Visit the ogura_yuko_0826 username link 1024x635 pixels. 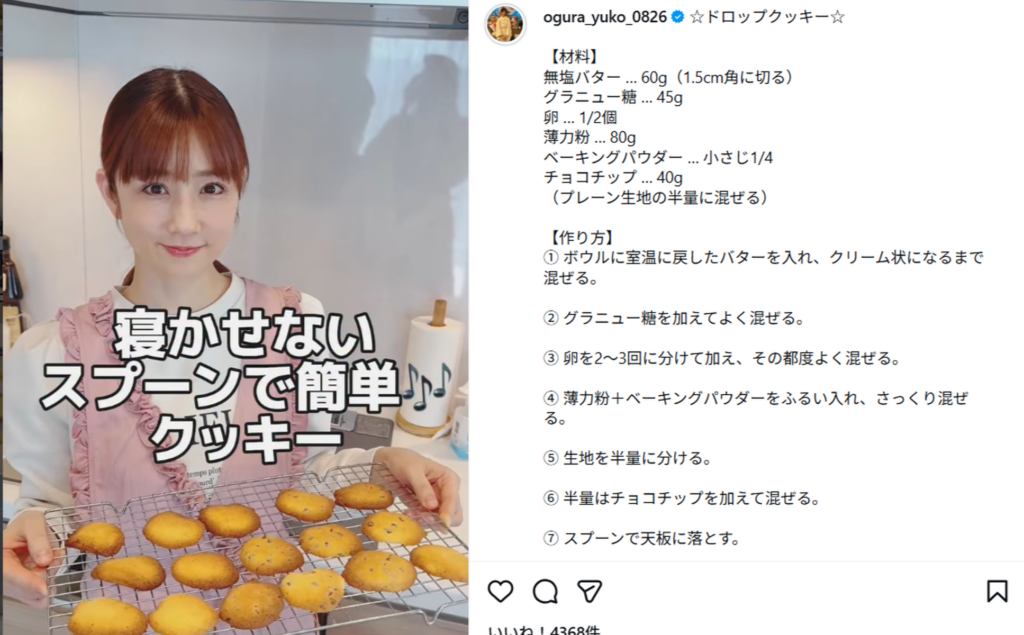[604, 17]
